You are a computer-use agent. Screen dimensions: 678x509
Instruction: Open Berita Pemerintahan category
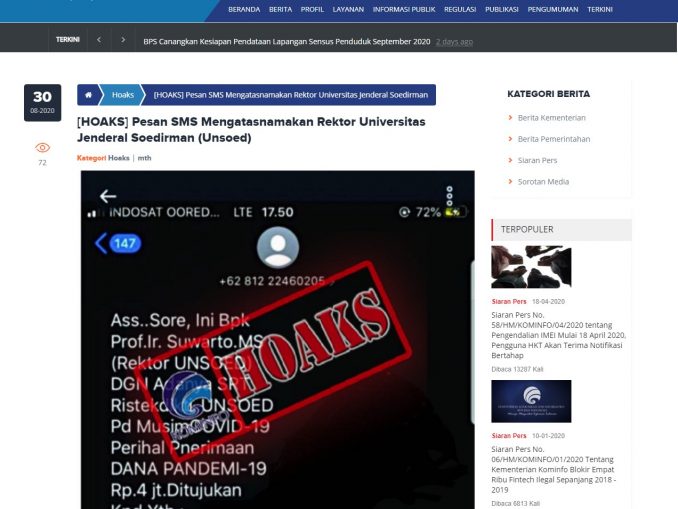tap(554, 139)
